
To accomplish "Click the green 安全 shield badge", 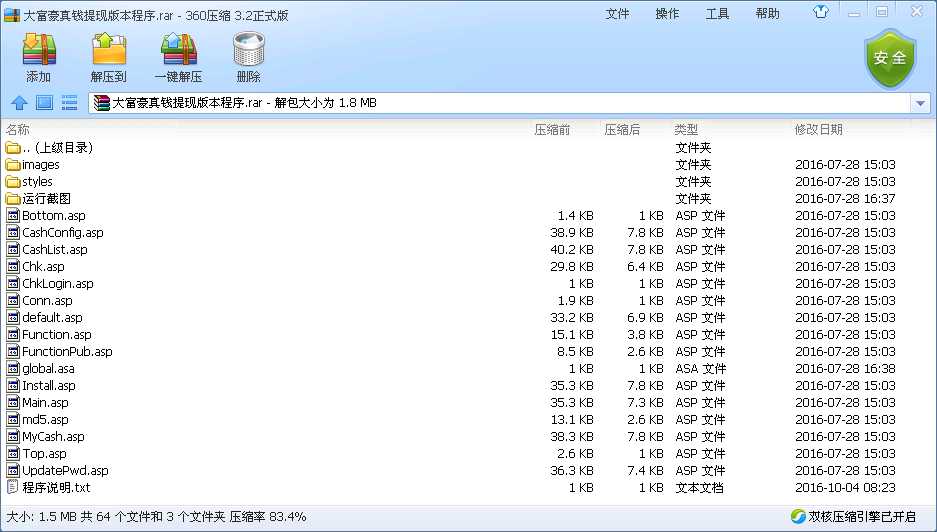I will coord(890,59).
